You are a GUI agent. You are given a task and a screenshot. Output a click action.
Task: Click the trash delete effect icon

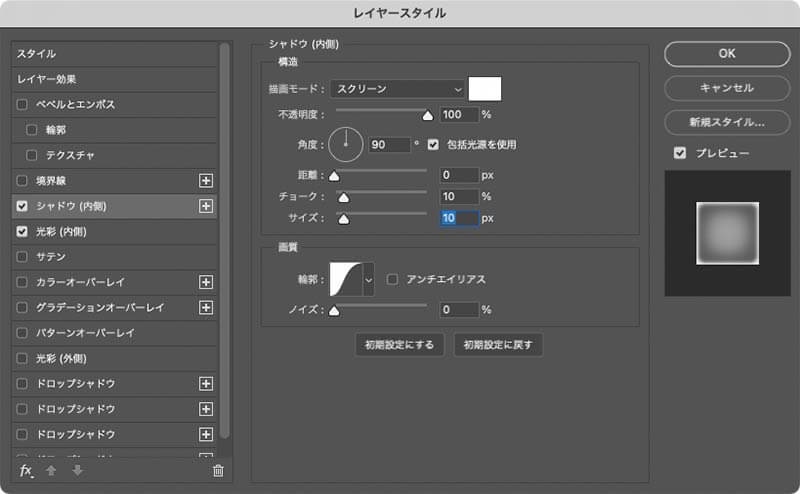(218, 471)
